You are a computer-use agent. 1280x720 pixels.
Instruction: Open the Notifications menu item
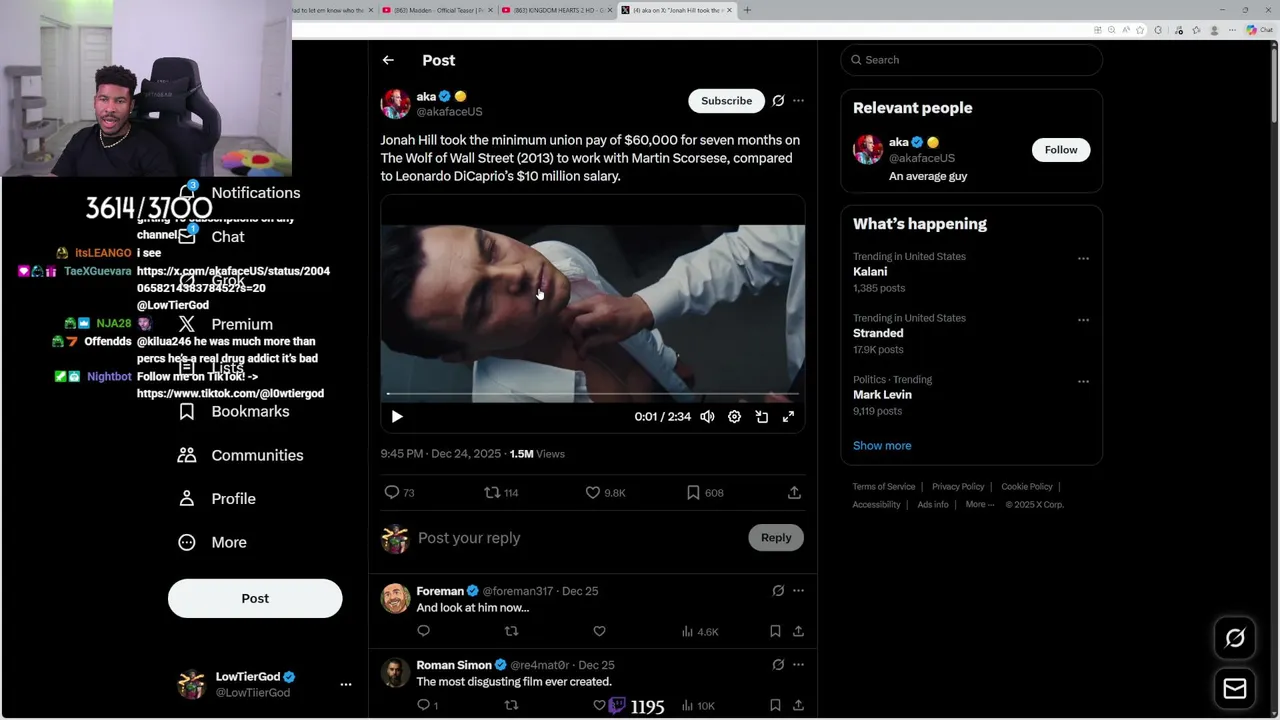(x=240, y=193)
